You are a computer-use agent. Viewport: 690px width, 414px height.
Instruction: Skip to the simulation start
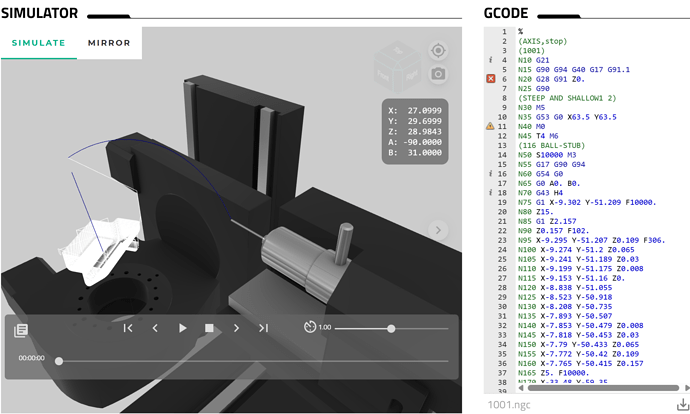(128, 328)
